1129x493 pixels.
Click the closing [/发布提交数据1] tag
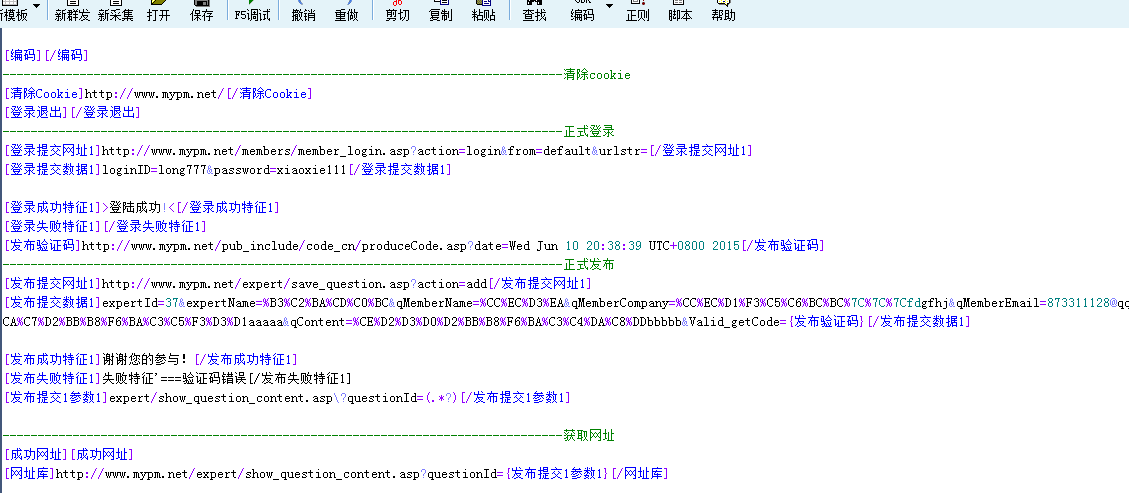click(919, 322)
